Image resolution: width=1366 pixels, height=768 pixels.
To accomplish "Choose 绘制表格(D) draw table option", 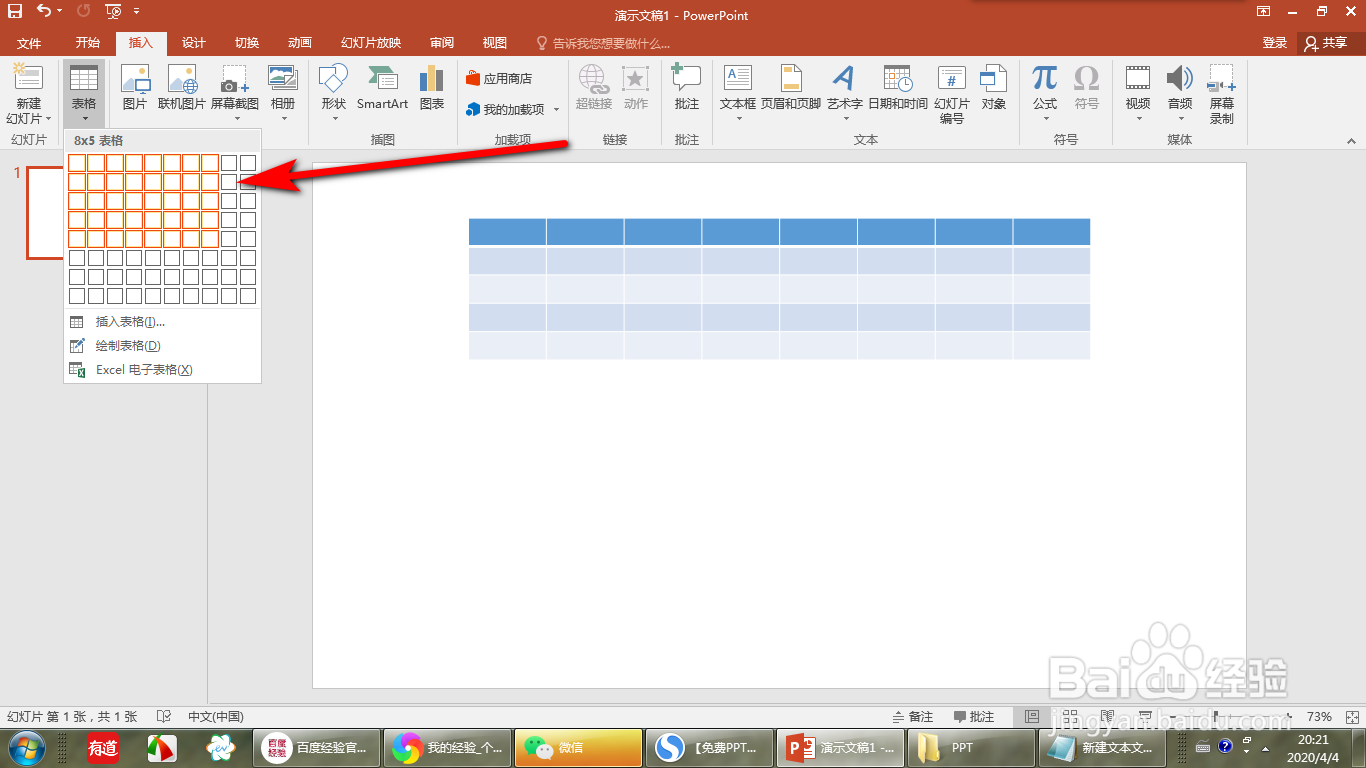I will tap(162, 346).
